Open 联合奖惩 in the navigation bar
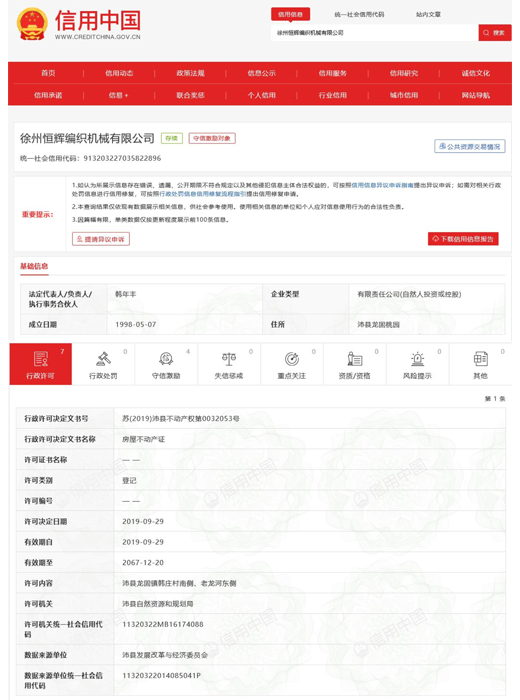The image size is (520, 700). point(190,95)
